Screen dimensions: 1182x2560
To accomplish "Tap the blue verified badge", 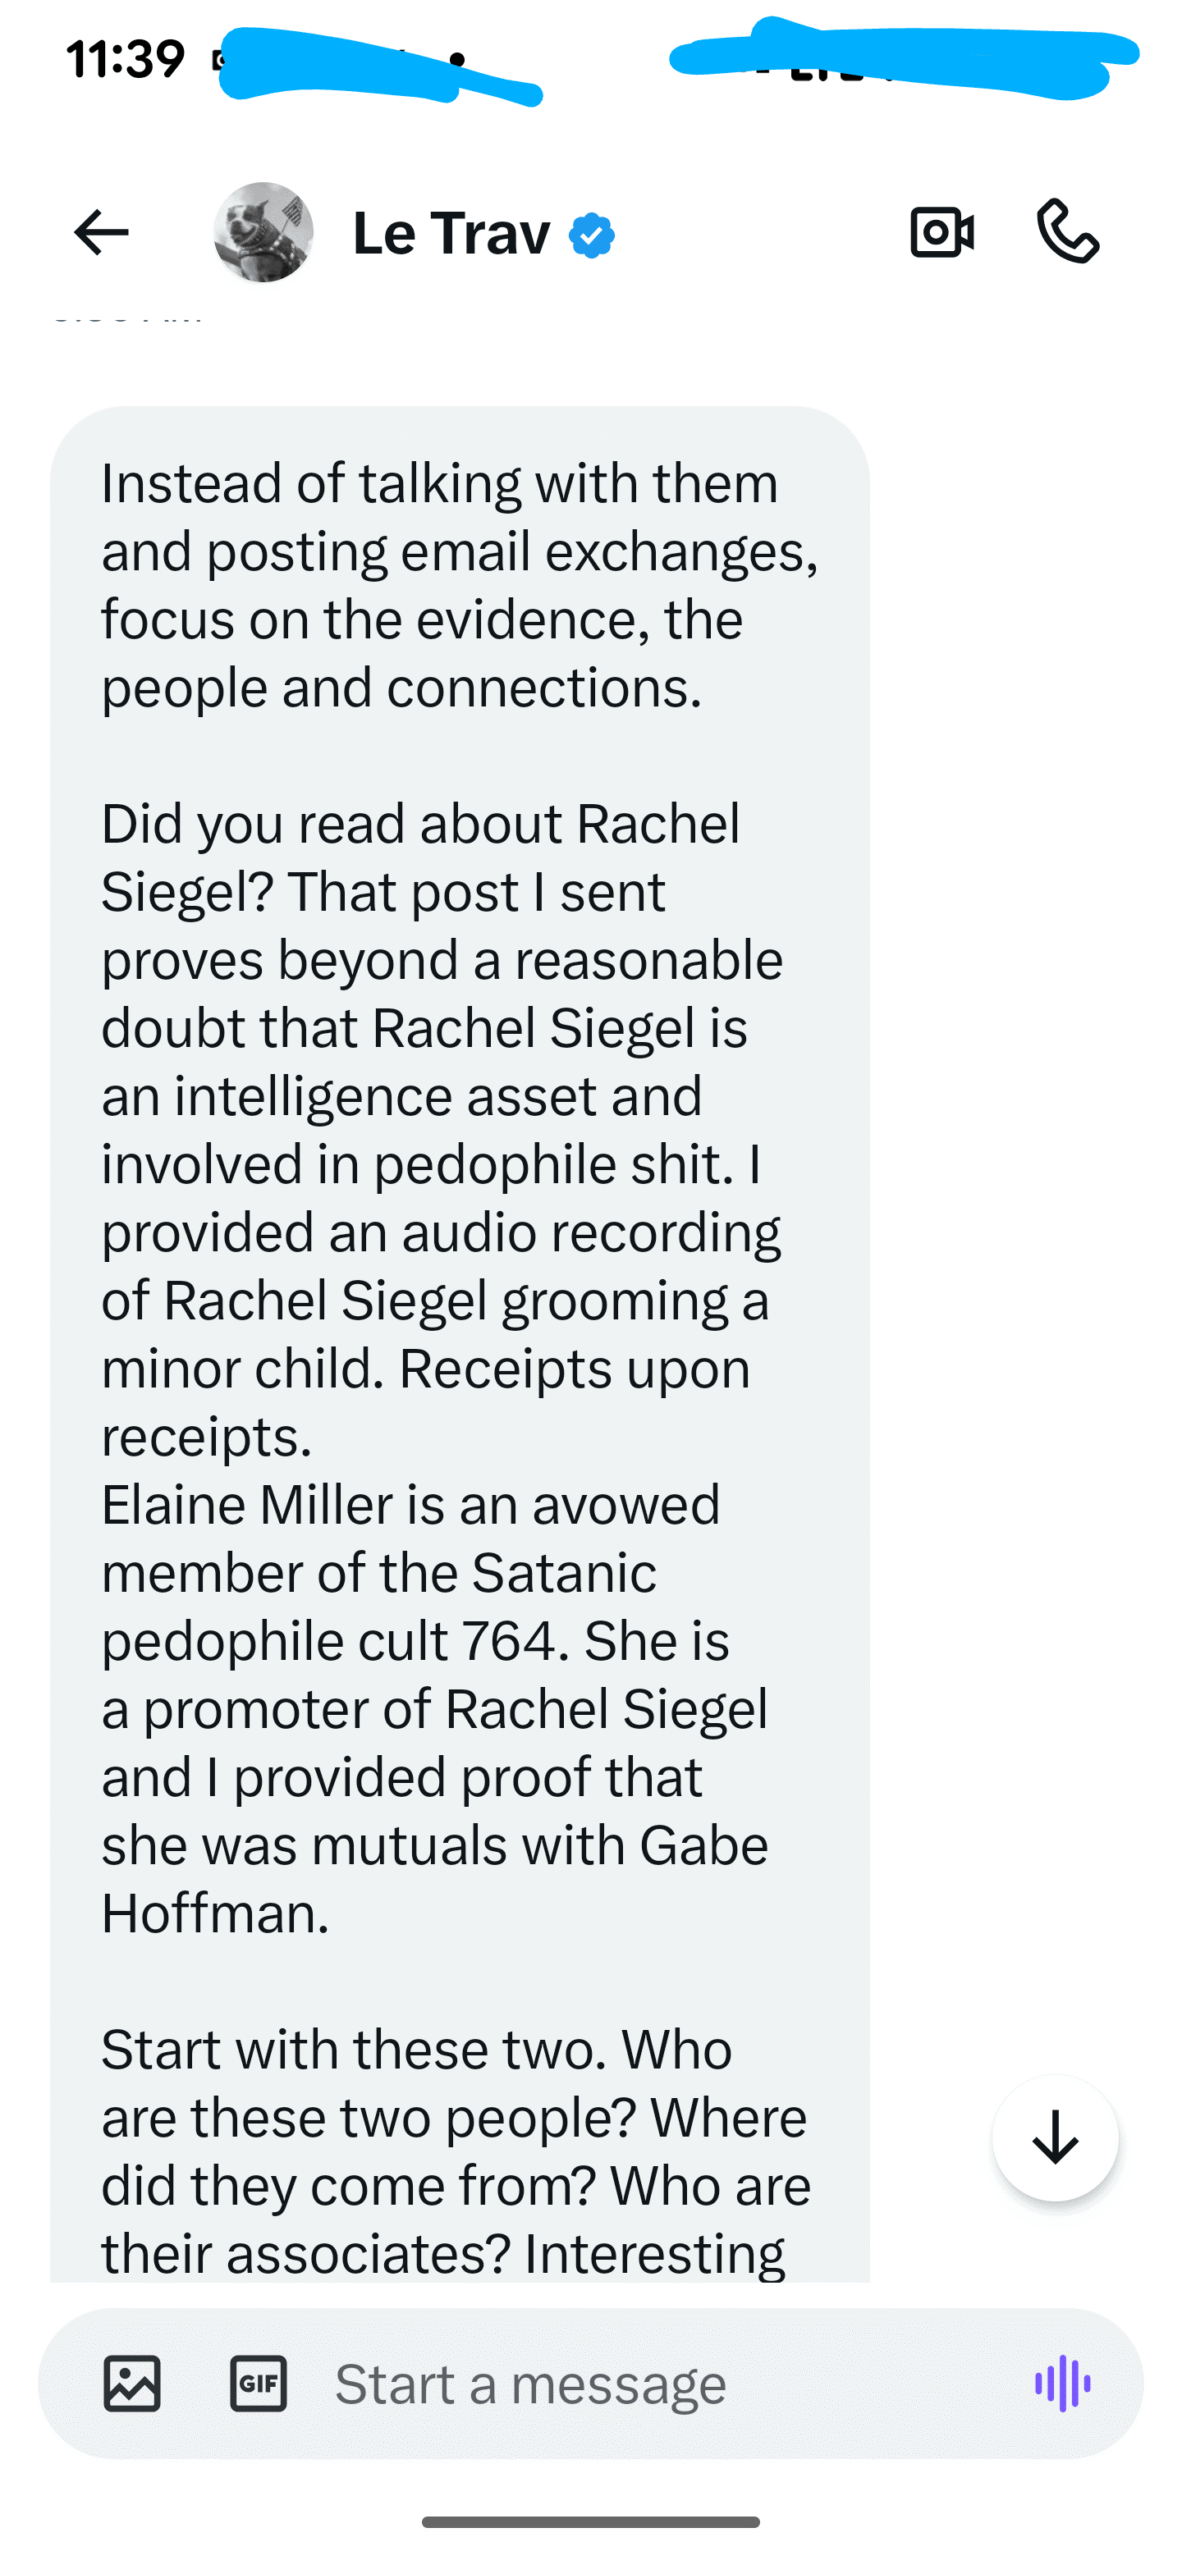I will click(592, 236).
